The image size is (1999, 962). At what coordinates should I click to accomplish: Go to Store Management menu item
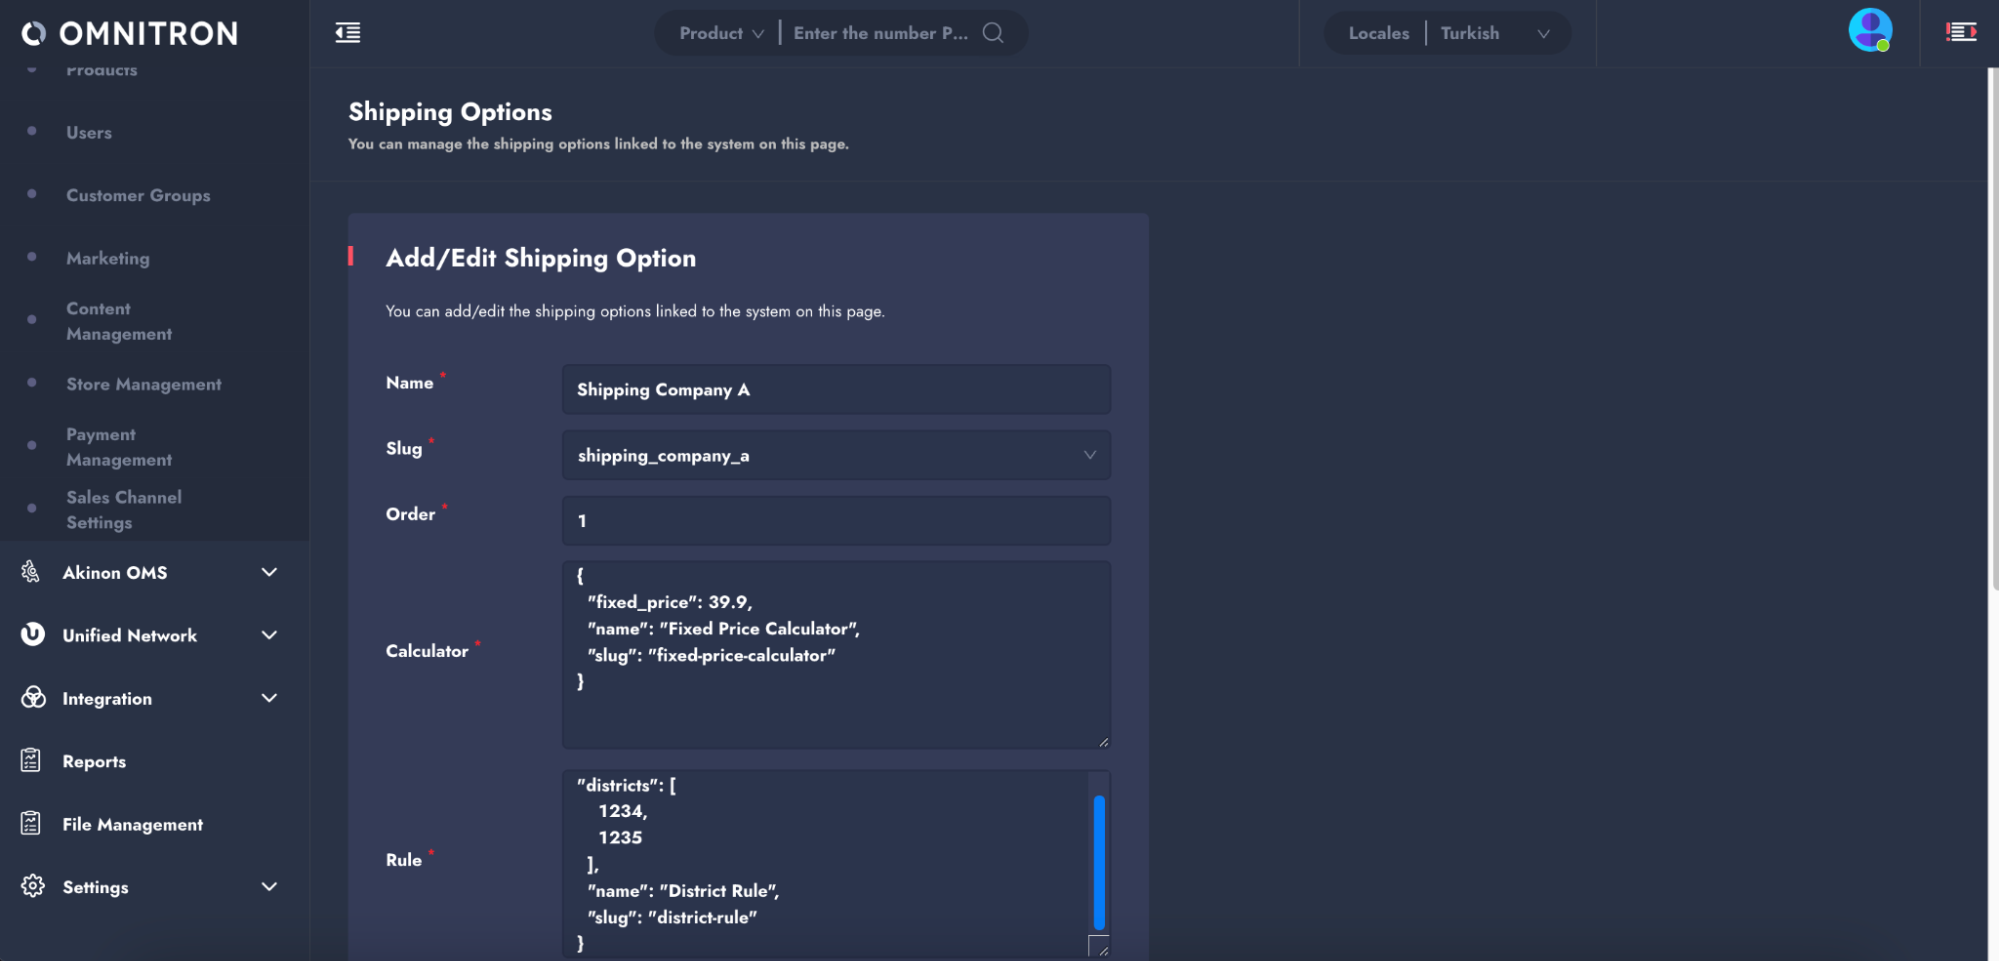[144, 385]
